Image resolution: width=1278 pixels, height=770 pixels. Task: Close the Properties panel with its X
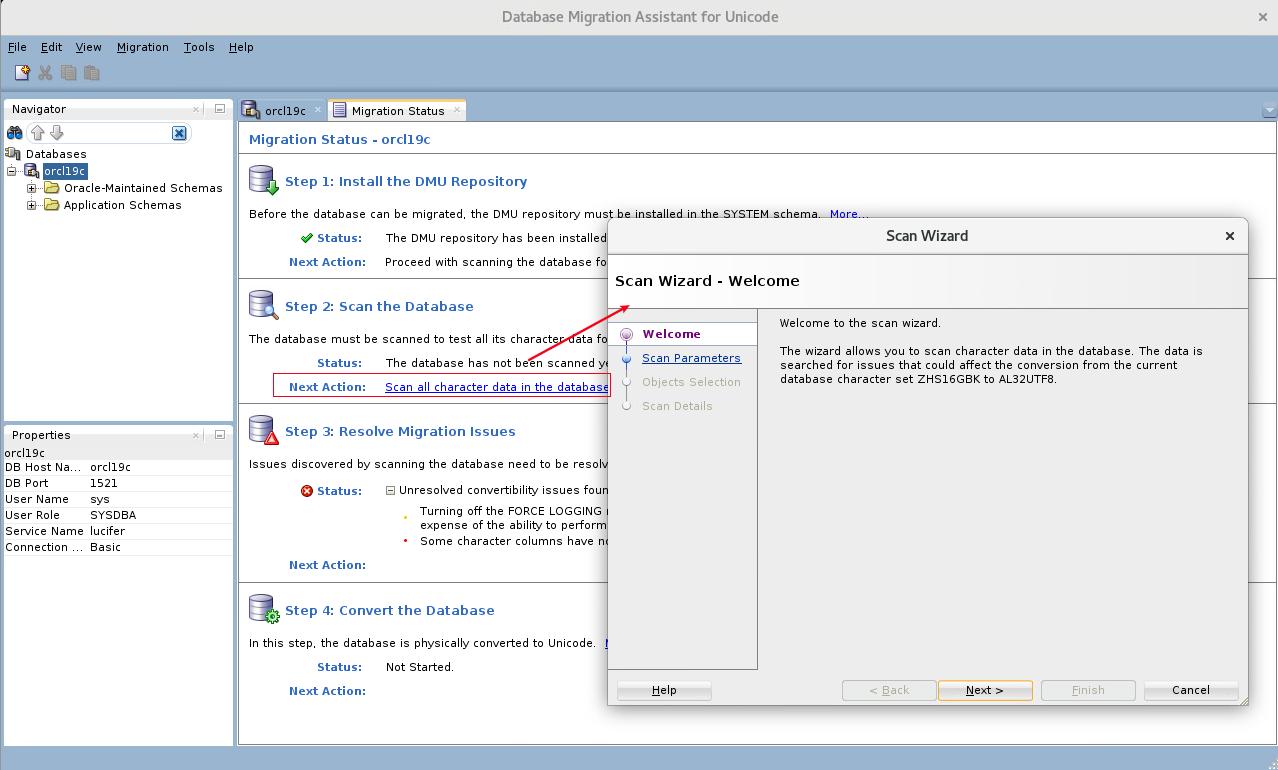coord(196,435)
